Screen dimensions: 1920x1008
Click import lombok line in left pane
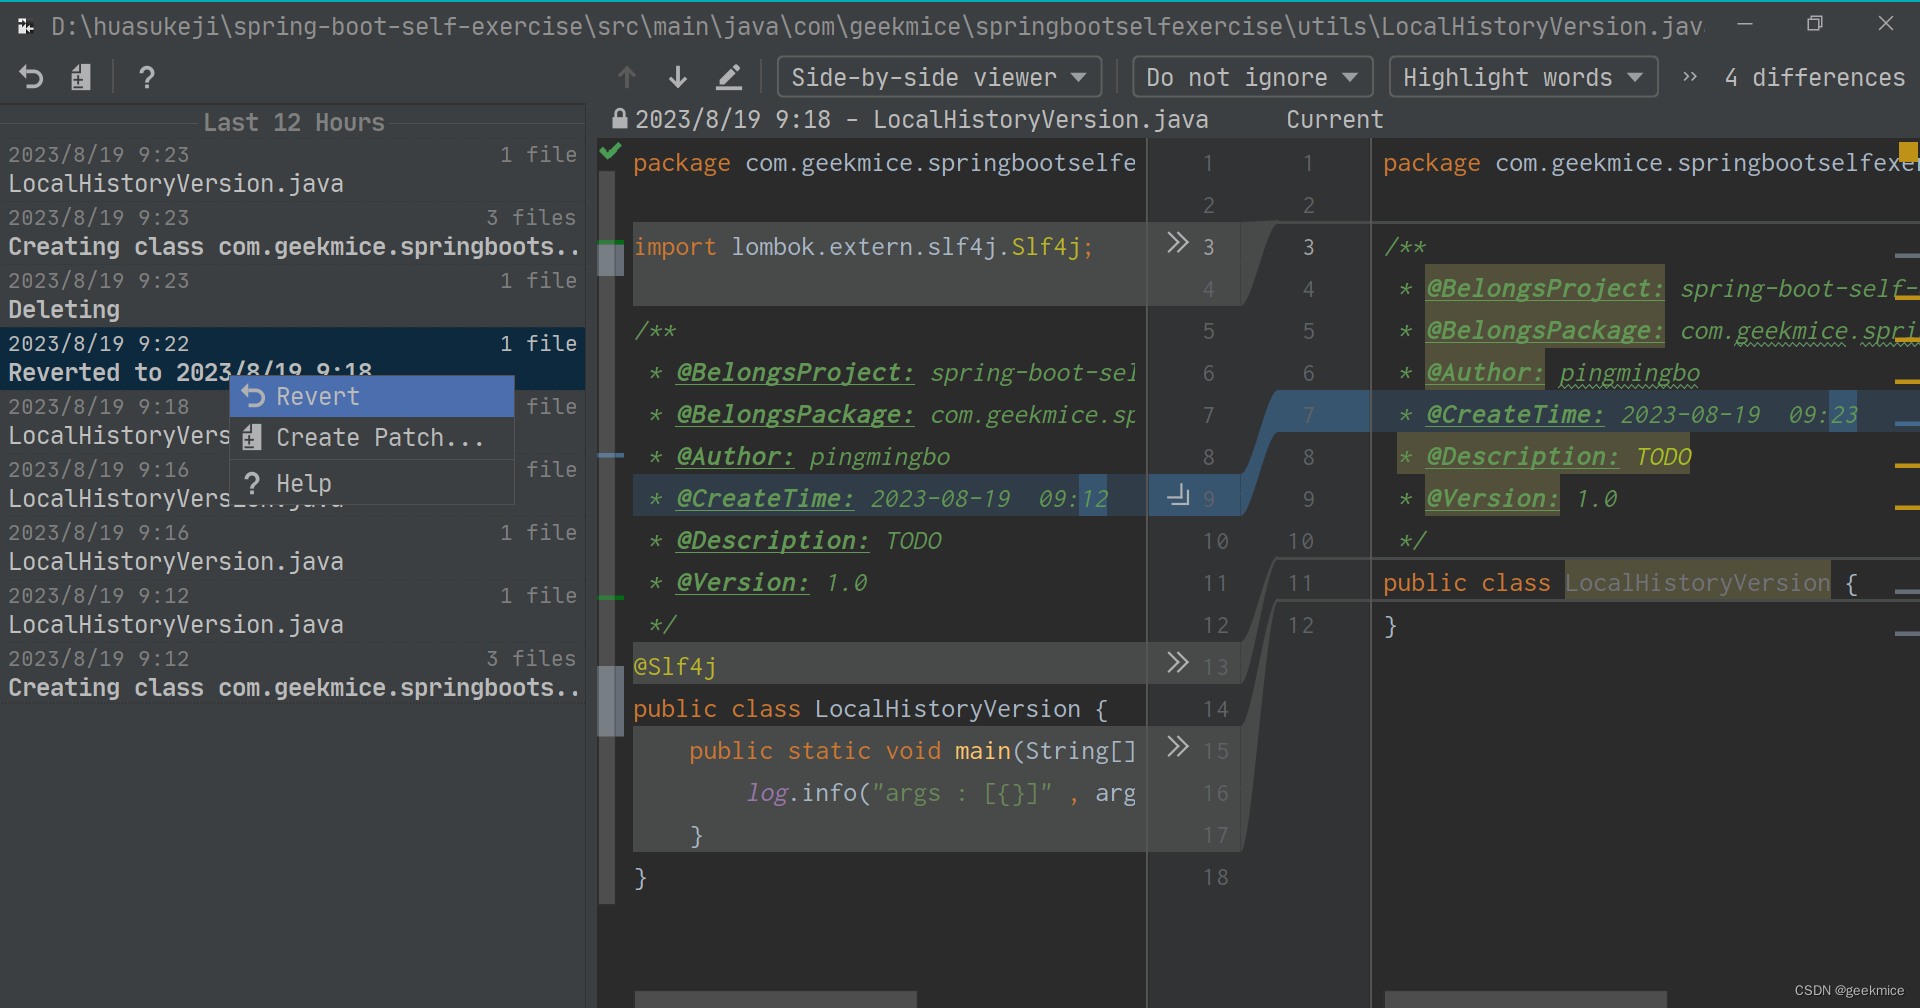(x=863, y=247)
